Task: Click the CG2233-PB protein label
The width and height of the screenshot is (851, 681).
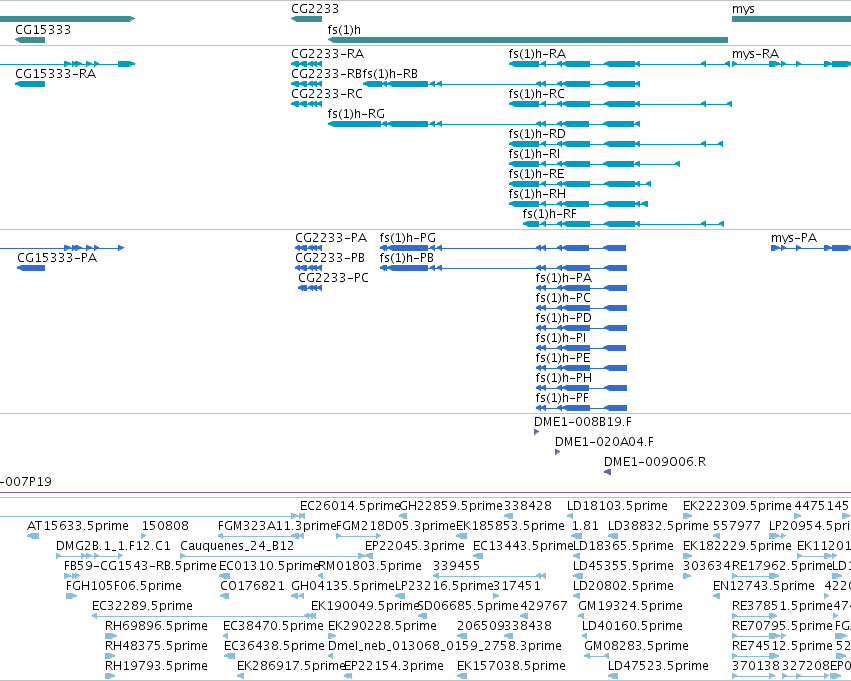Action: click(330, 258)
